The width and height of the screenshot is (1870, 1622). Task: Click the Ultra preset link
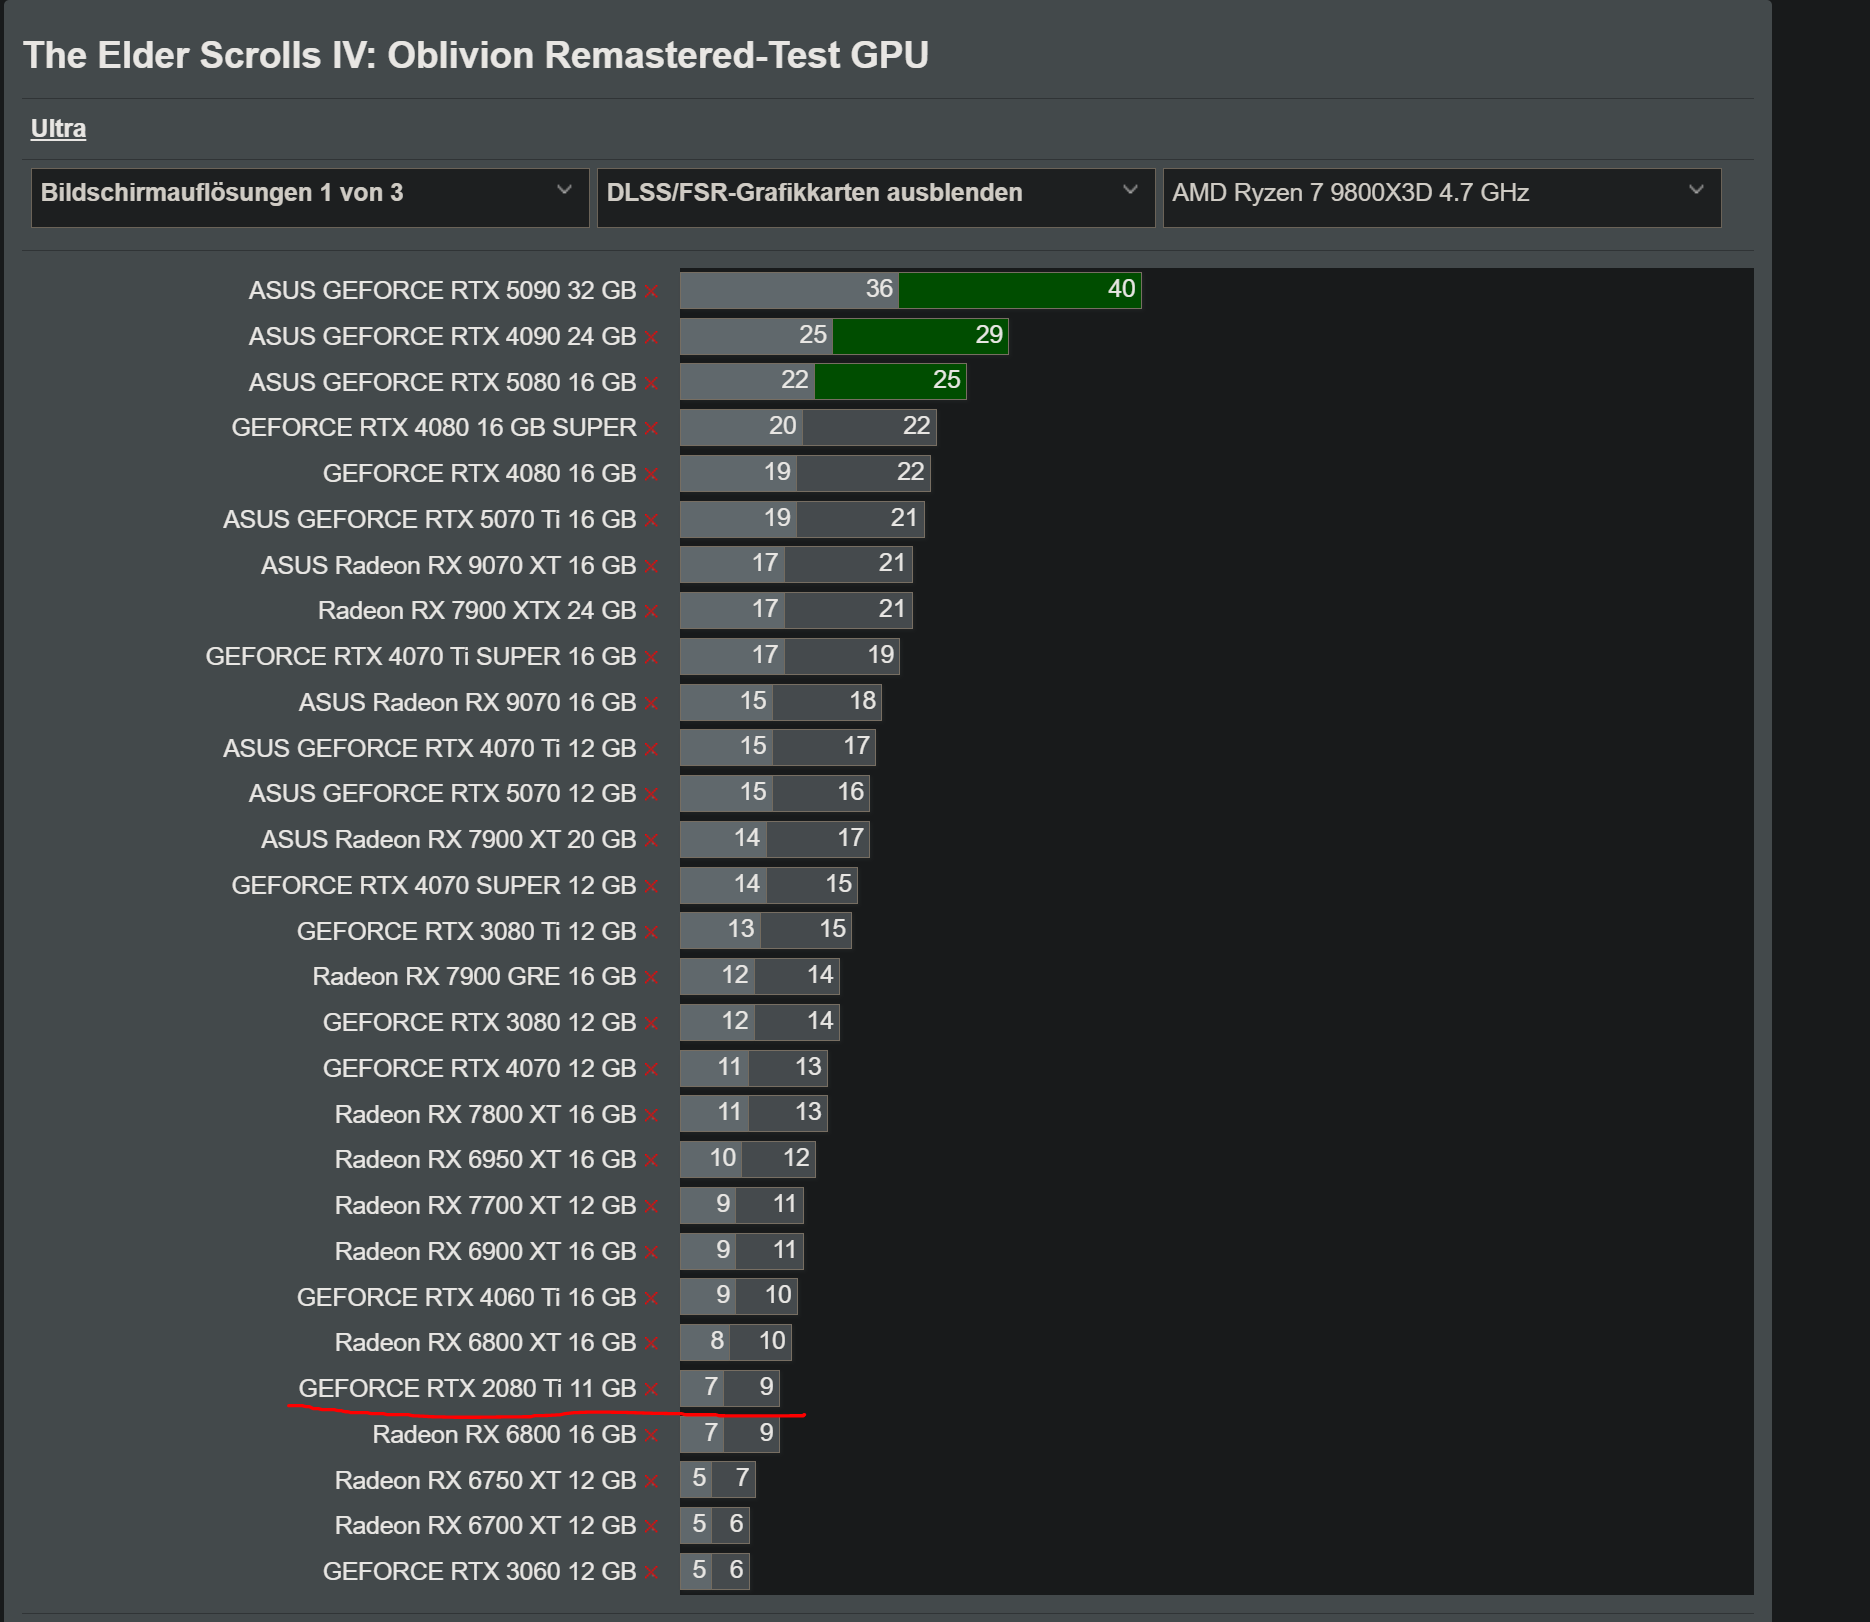[x=58, y=129]
